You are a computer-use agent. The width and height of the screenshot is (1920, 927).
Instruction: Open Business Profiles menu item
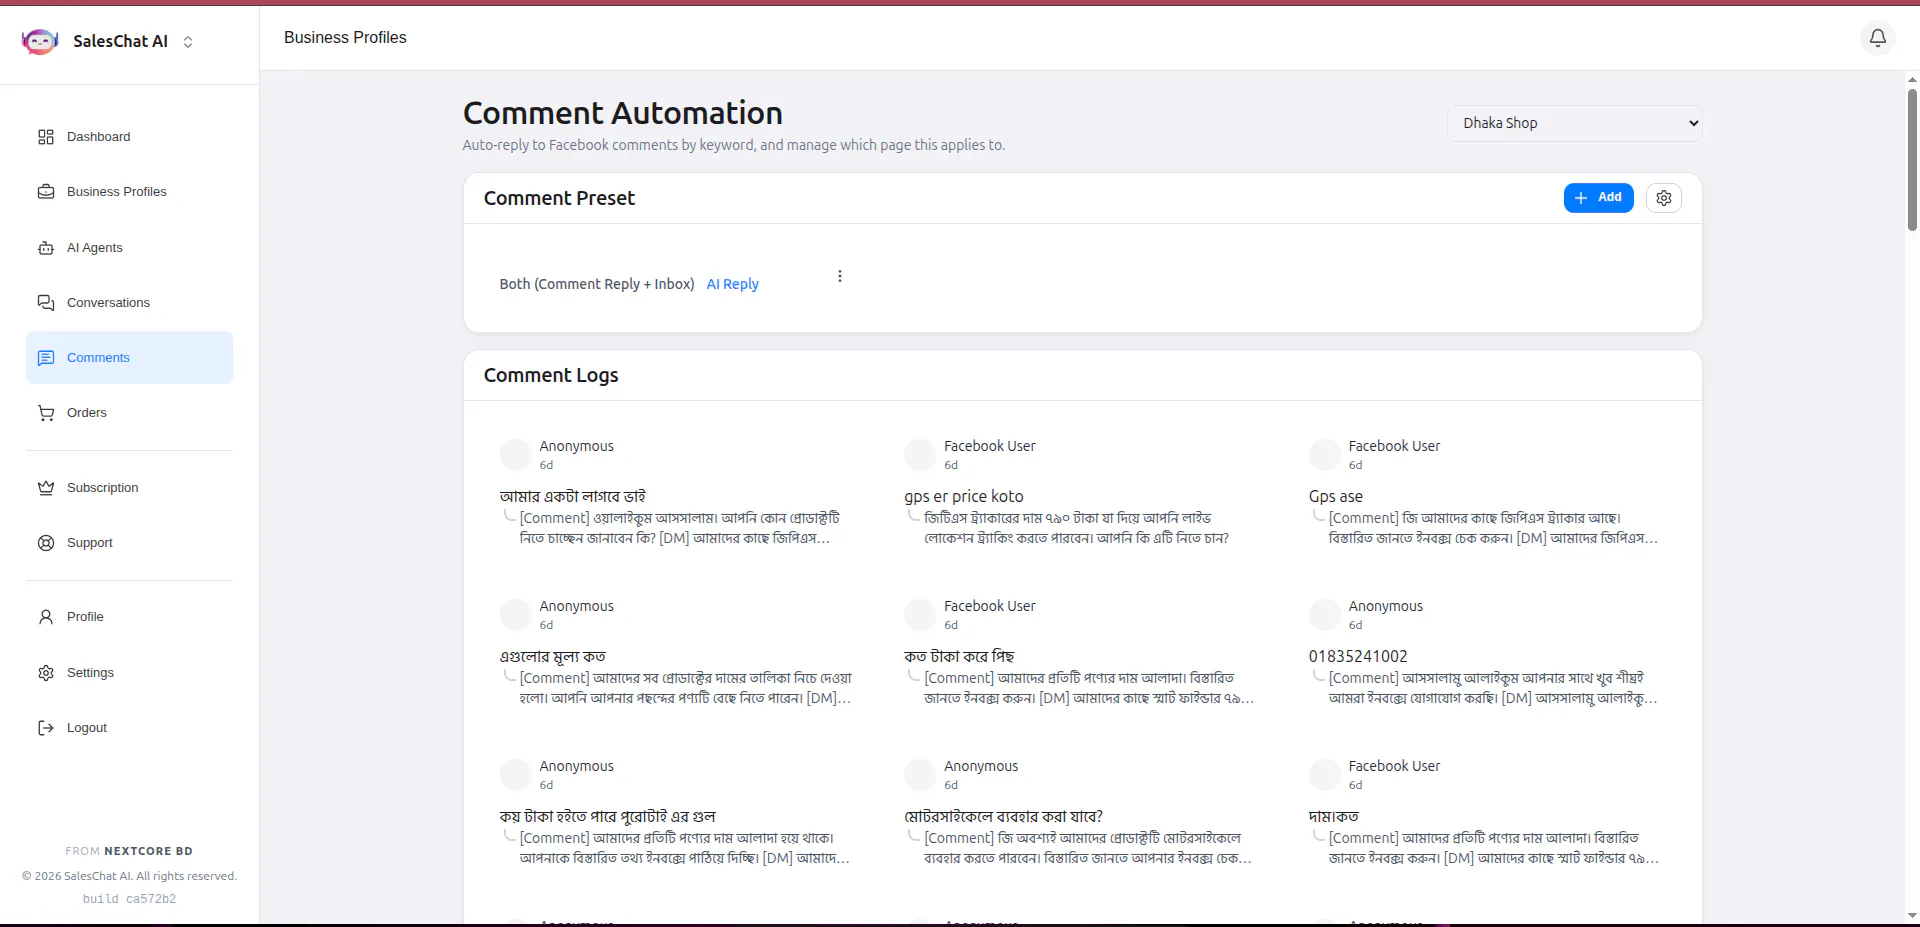[x=129, y=192]
